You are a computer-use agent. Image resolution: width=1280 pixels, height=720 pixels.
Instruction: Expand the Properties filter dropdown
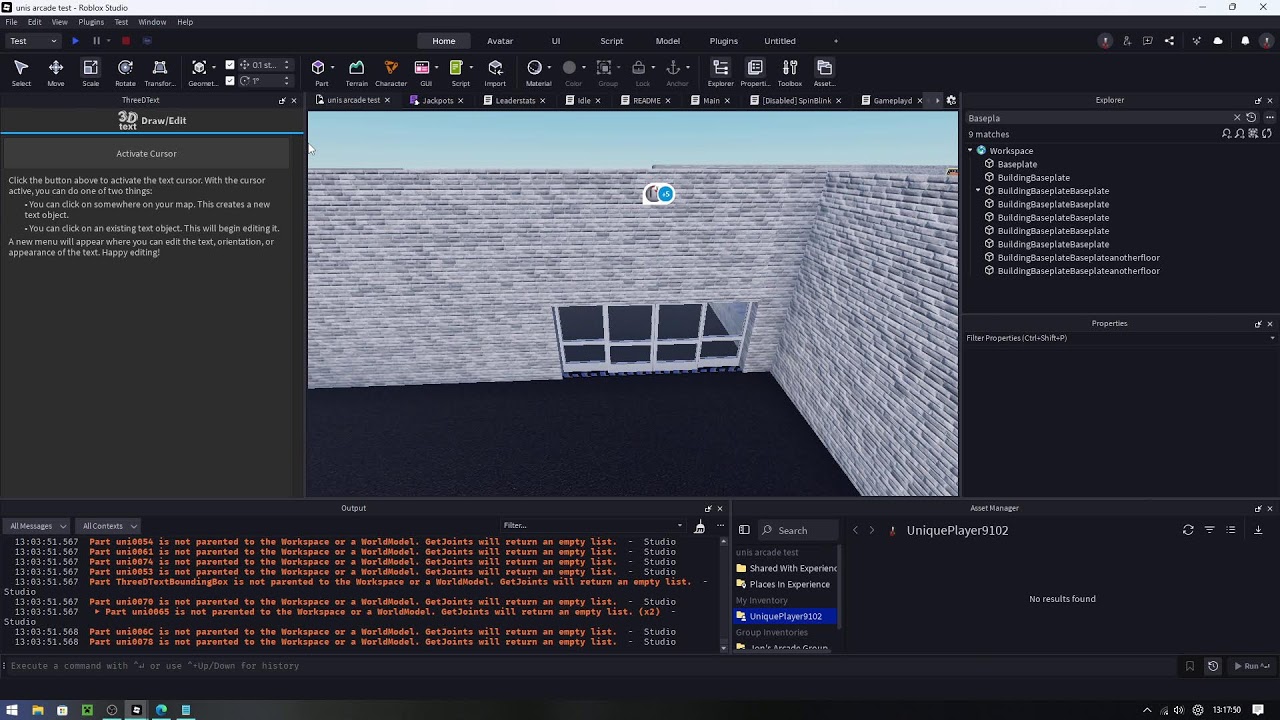(x=1272, y=338)
